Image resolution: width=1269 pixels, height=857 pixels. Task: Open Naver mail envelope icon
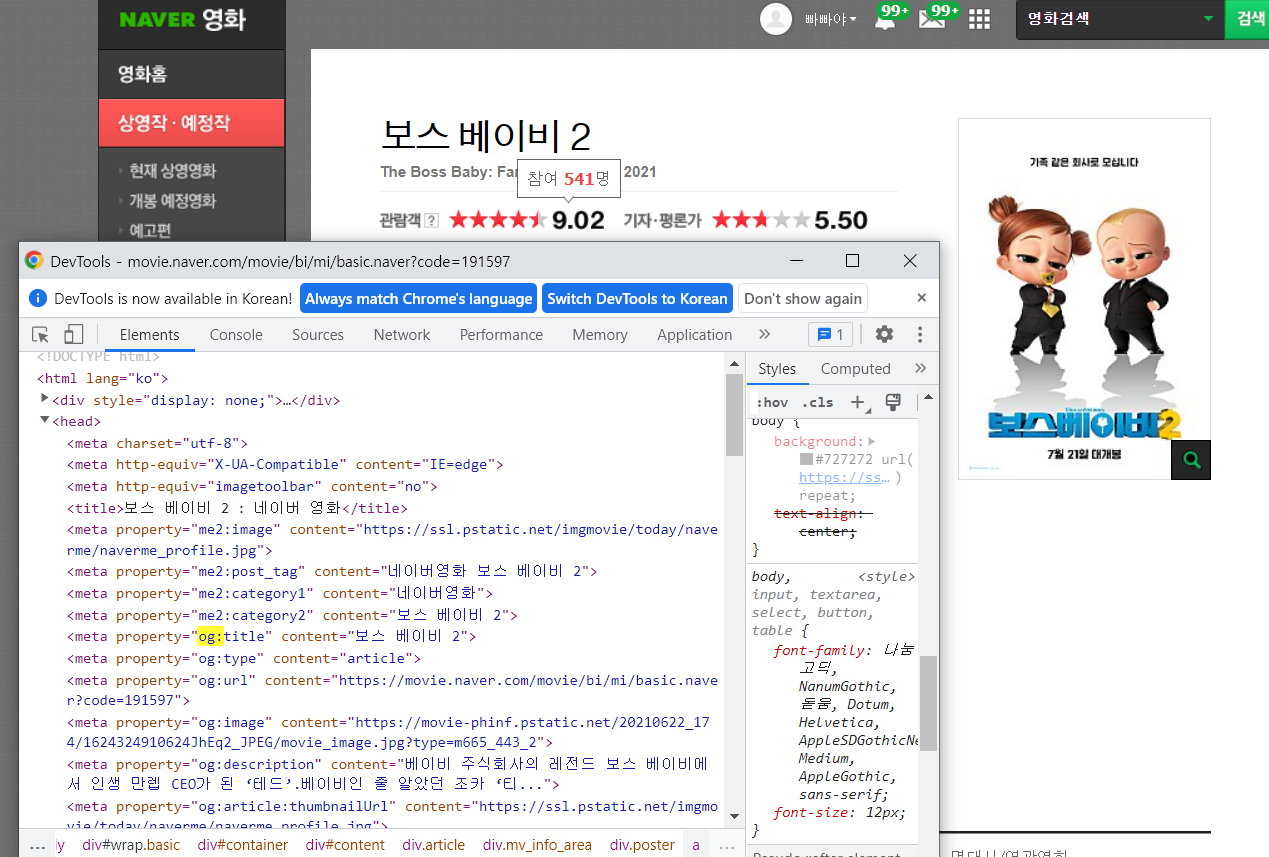point(931,20)
